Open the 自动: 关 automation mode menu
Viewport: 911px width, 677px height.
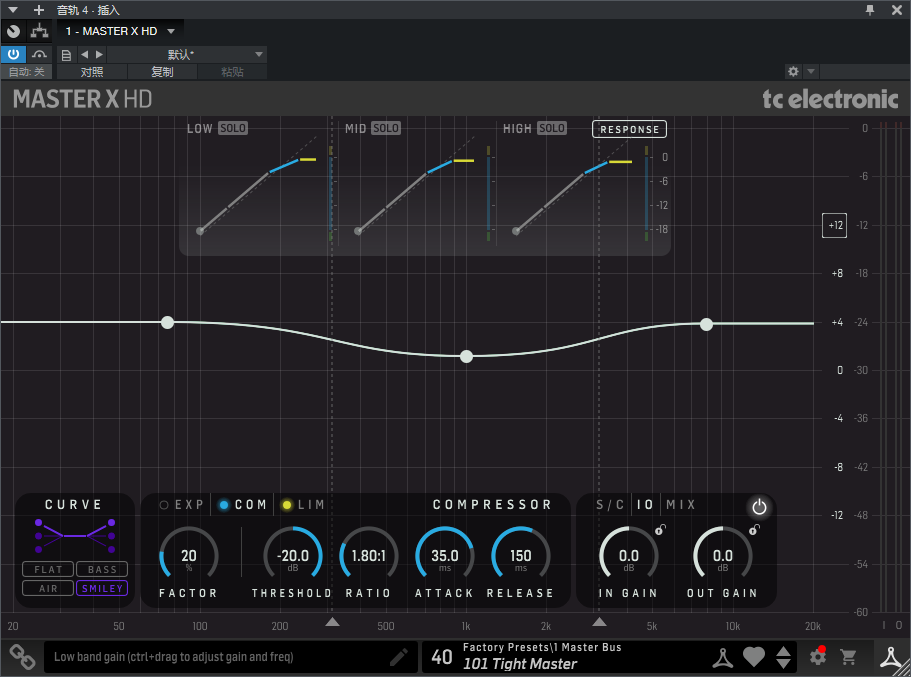point(26,71)
